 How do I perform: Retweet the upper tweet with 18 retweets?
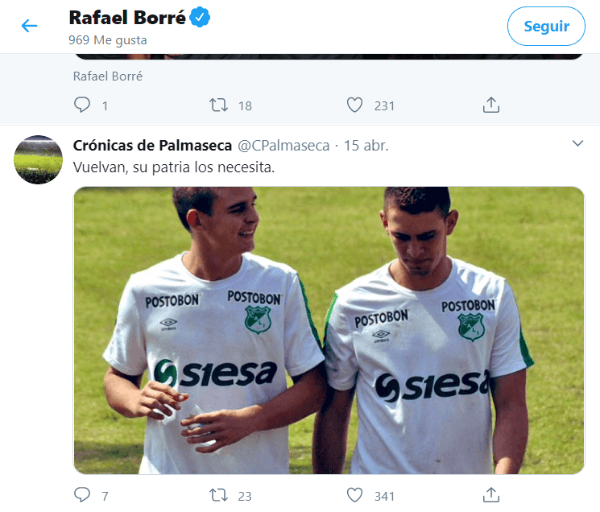coord(218,104)
